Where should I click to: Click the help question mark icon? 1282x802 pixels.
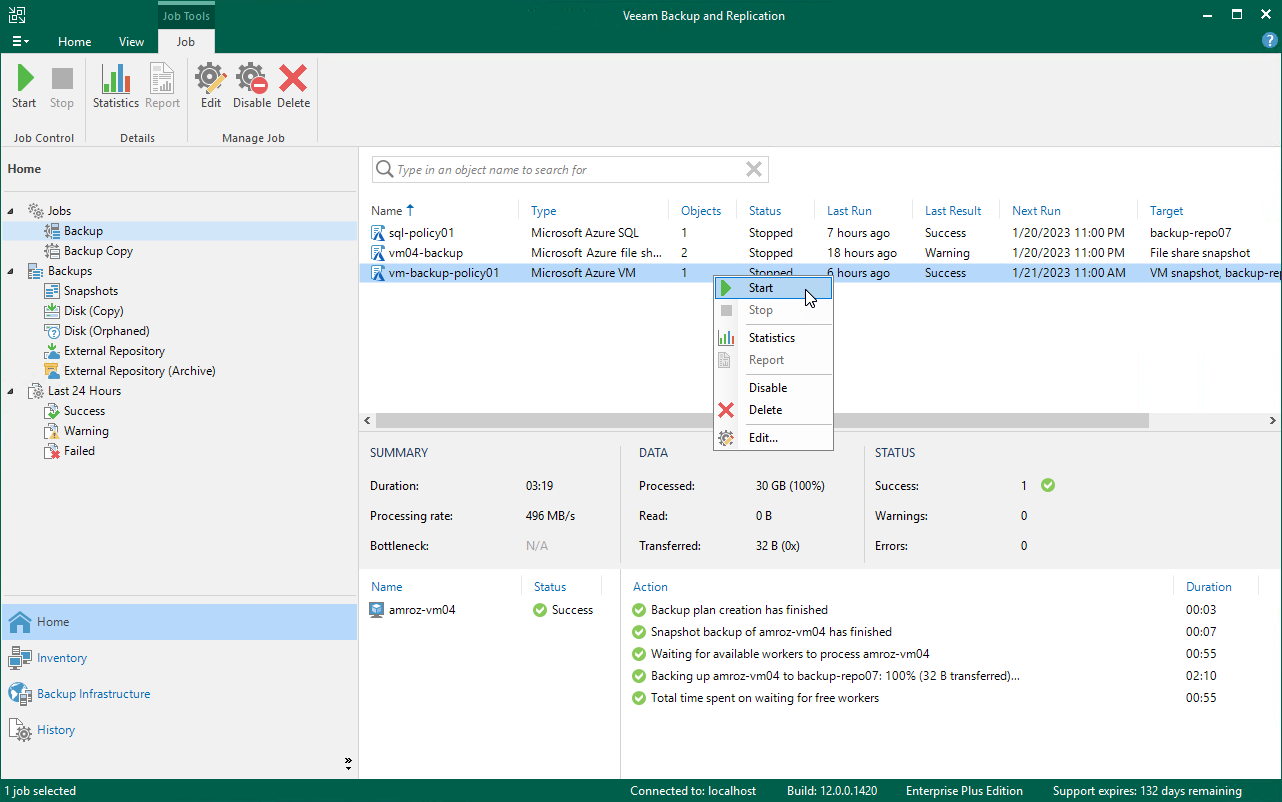click(1270, 41)
